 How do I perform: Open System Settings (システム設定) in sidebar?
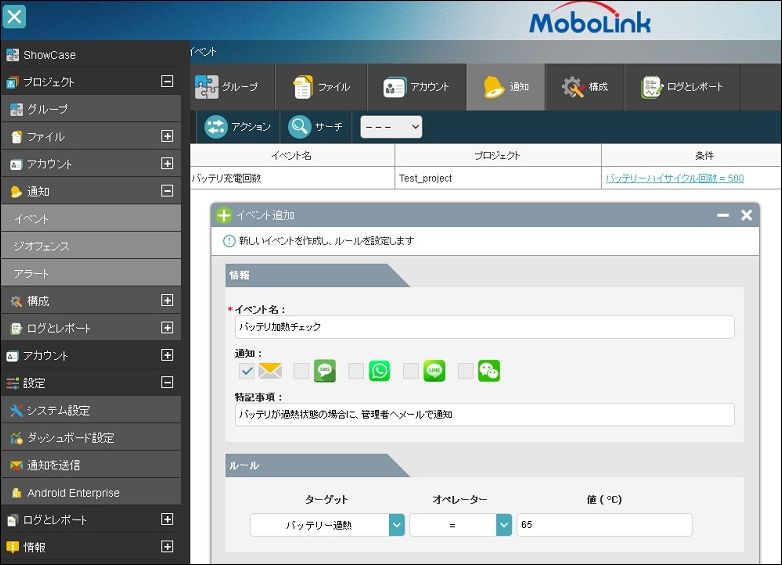58,410
